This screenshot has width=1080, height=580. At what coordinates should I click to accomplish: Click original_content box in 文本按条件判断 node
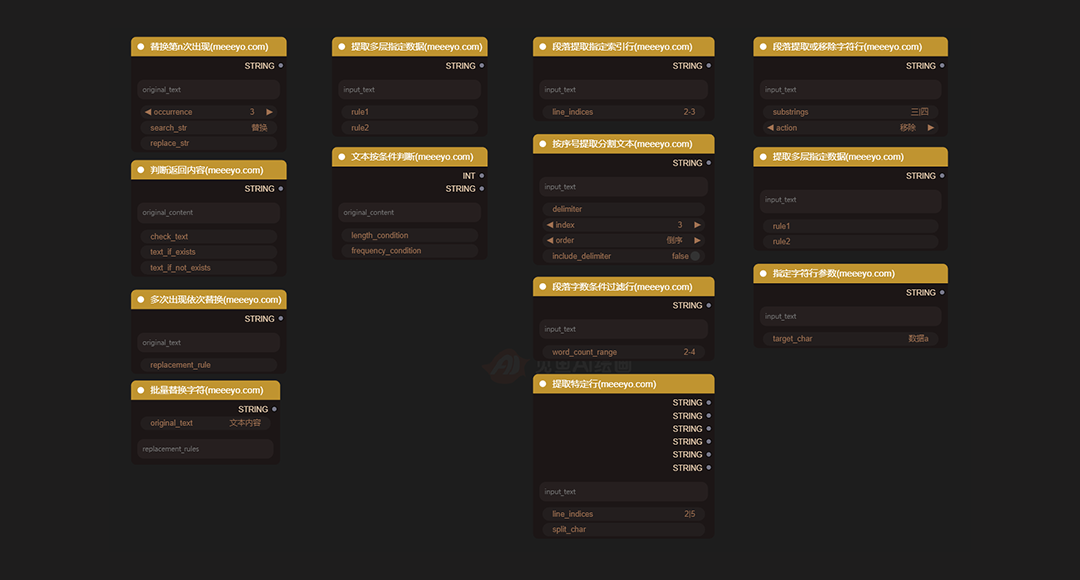410,213
